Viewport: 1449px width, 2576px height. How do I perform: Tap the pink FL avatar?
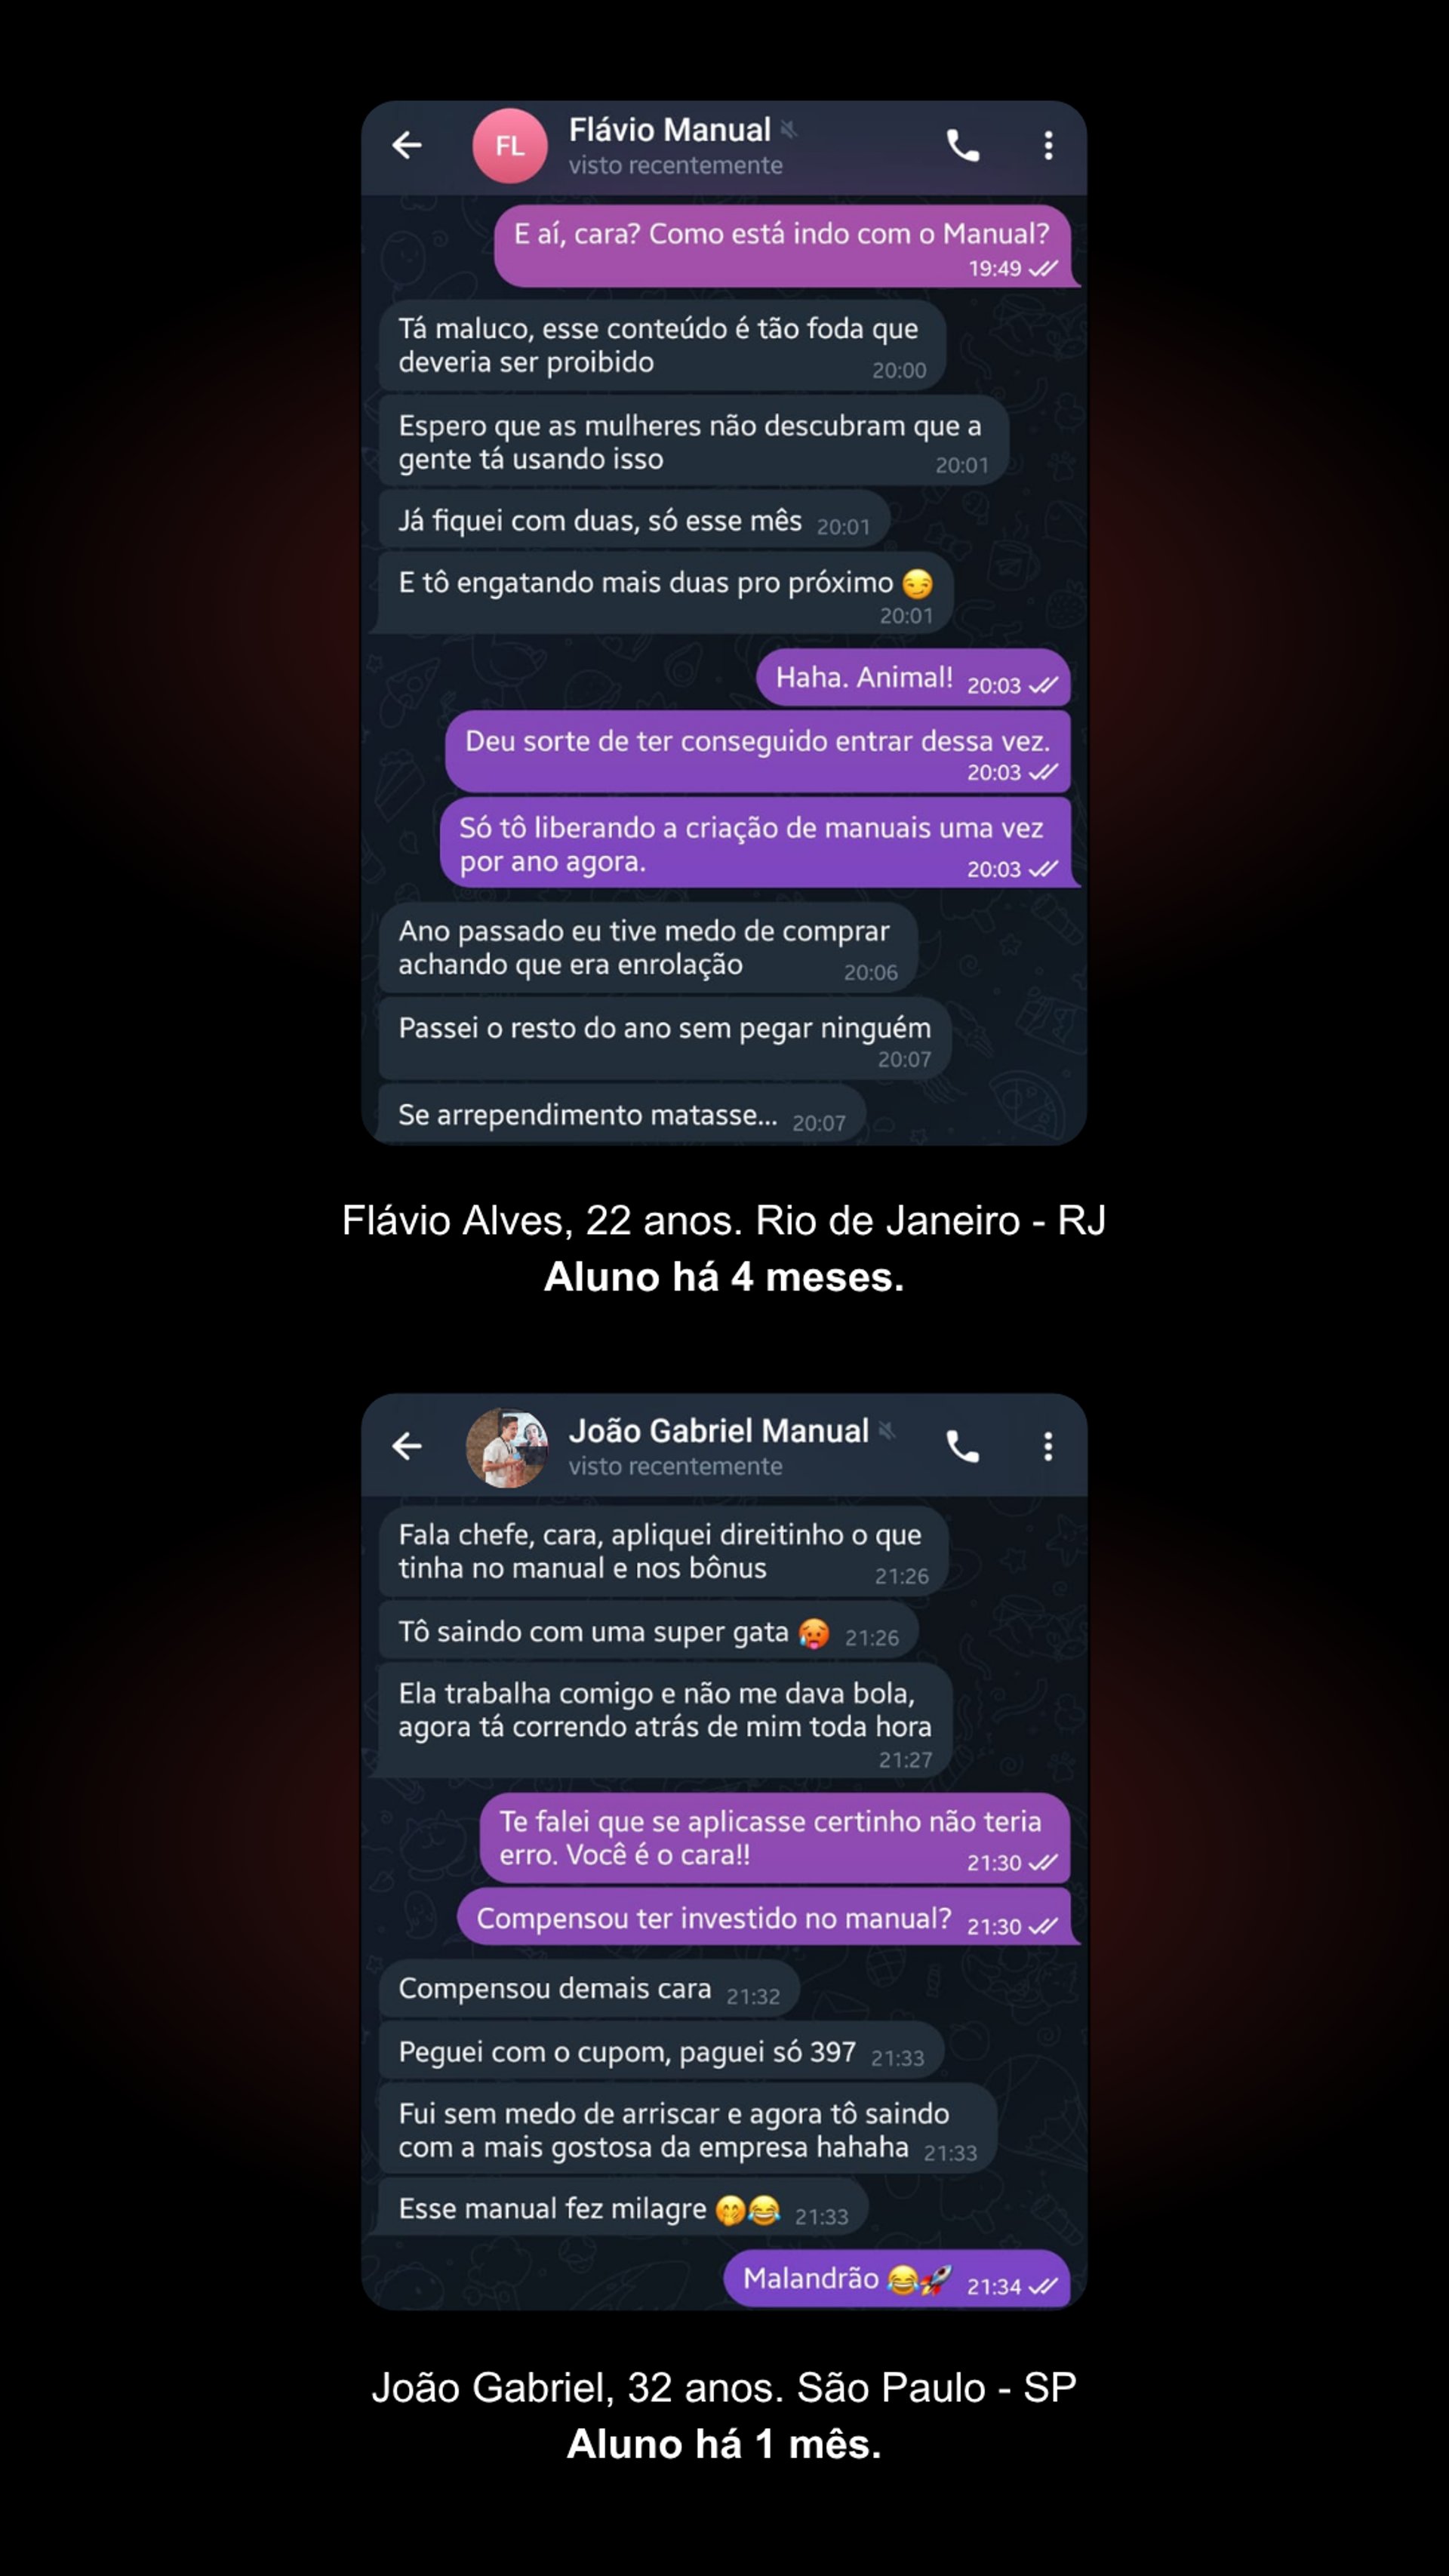pyautogui.click(x=510, y=146)
